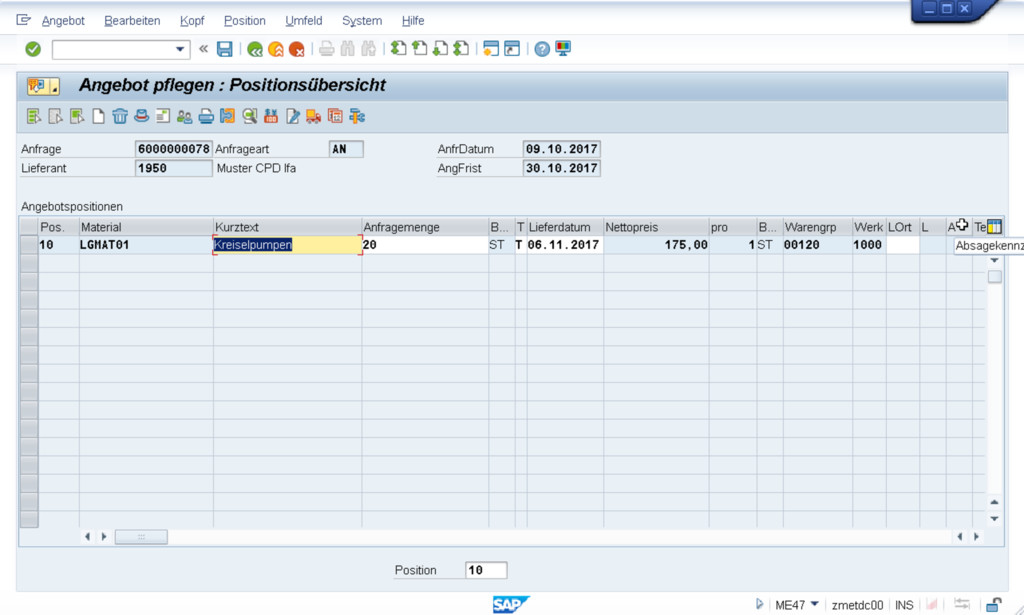The width and height of the screenshot is (1024, 615).
Task: Click the Anfrage number 6000000078
Action: pyautogui.click(x=174, y=149)
